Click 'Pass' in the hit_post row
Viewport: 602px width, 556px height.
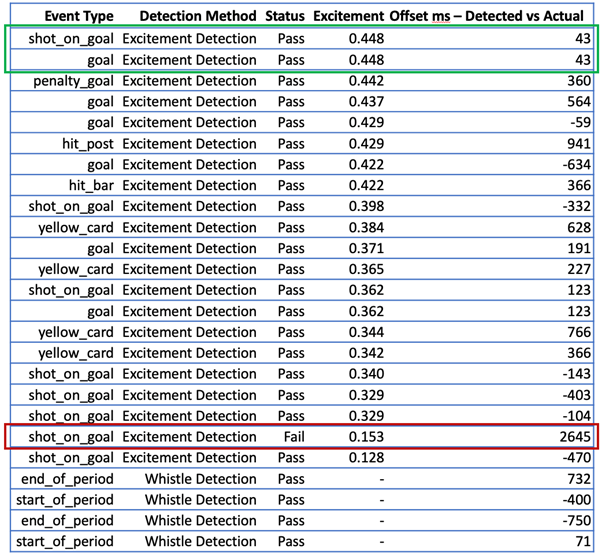click(x=291, y=144)
